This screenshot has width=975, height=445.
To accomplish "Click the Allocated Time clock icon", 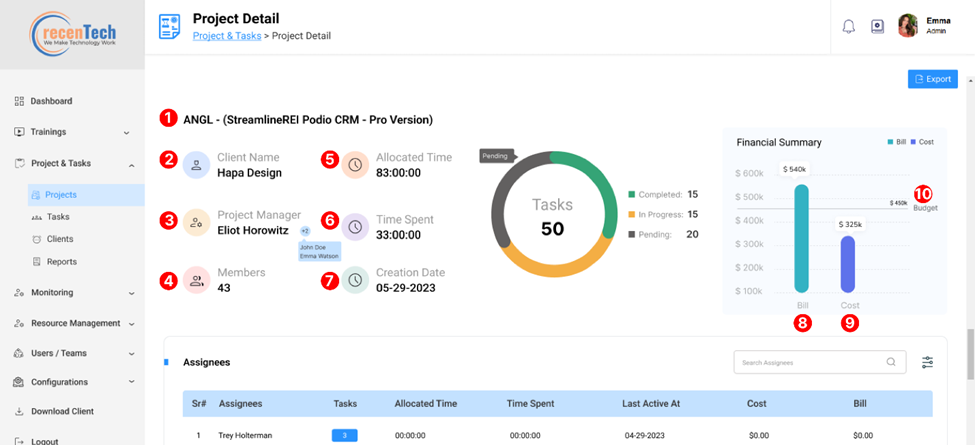I will [355, 165].
